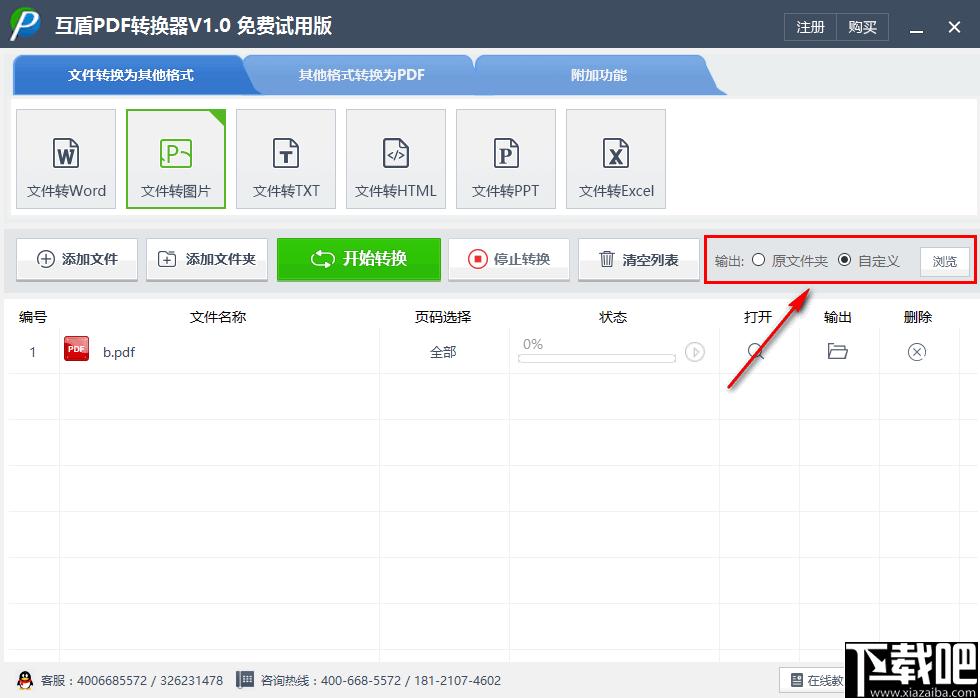Click the 全部 page selection cell

click(x=442, y=352)
